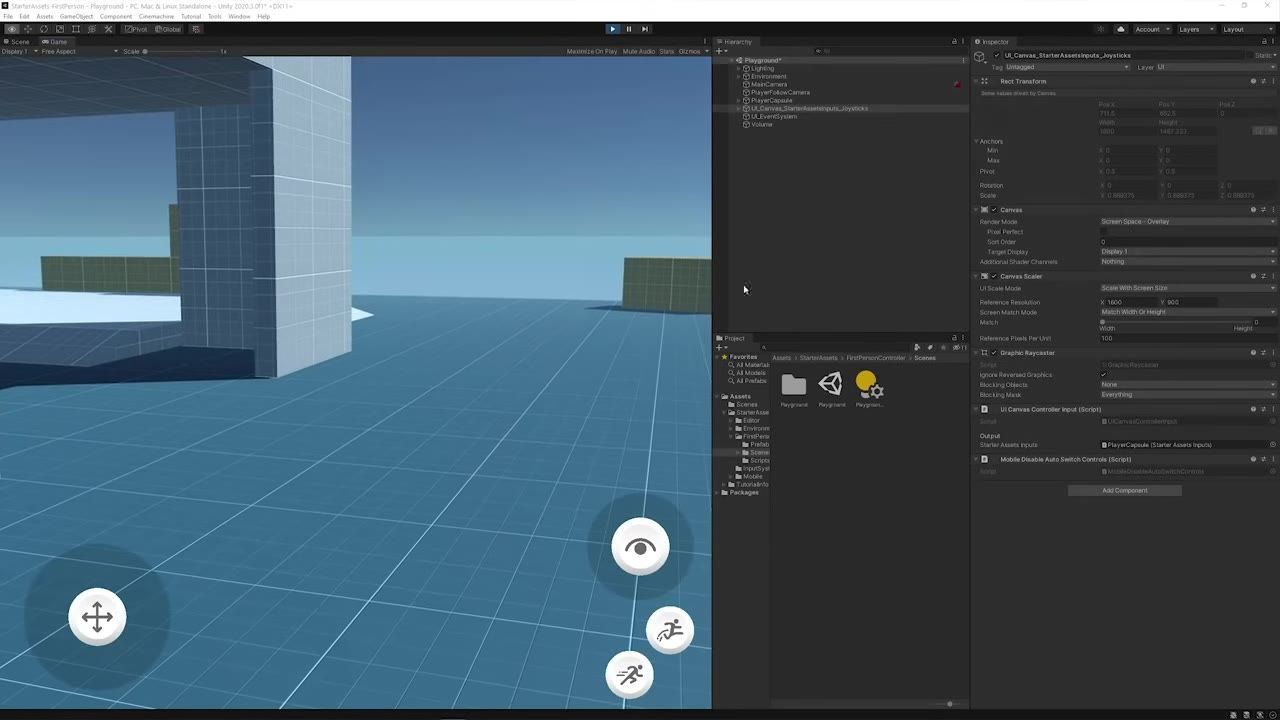1280x720 pixels.
Task: Switch to the Scene tab
Action: pyautogui.click(x=17, y=42)
